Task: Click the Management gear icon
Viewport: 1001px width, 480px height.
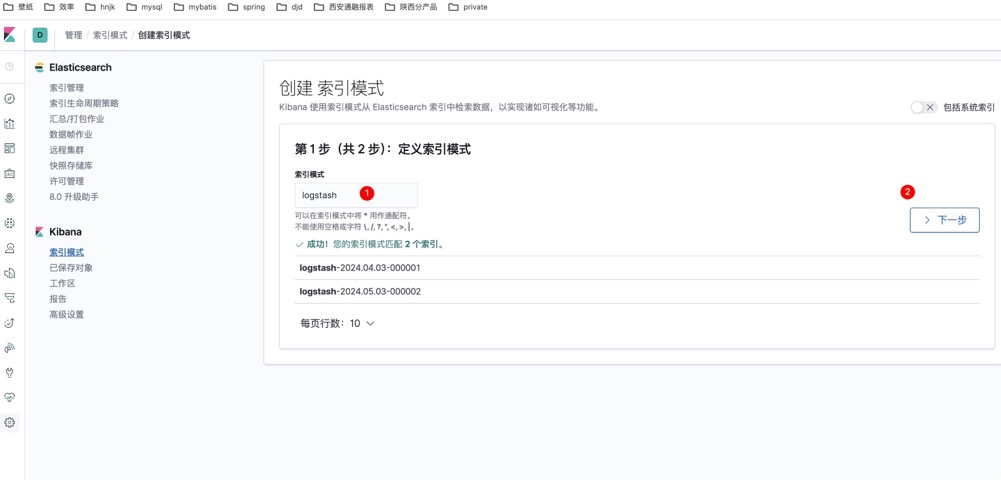Action: [x=10, y=423]
